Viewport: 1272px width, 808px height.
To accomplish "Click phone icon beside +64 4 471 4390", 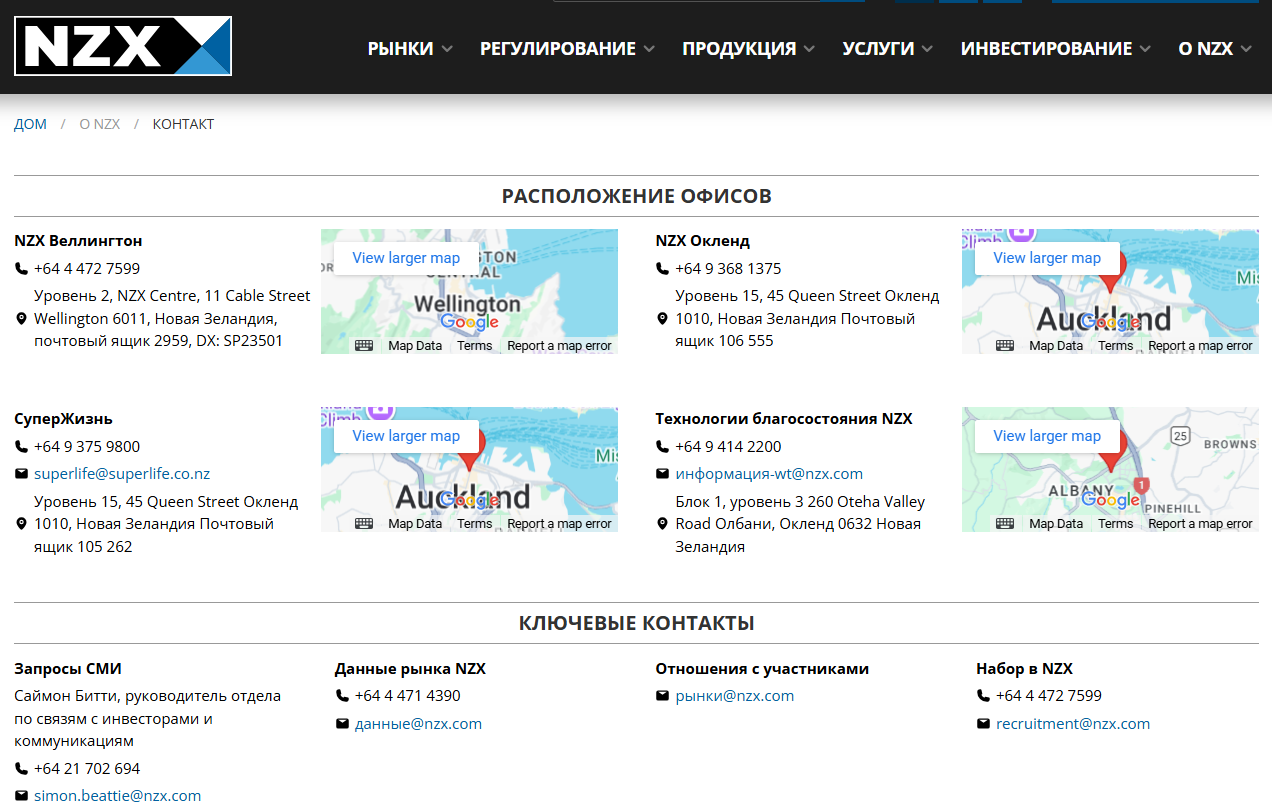I will pos(342,696).
